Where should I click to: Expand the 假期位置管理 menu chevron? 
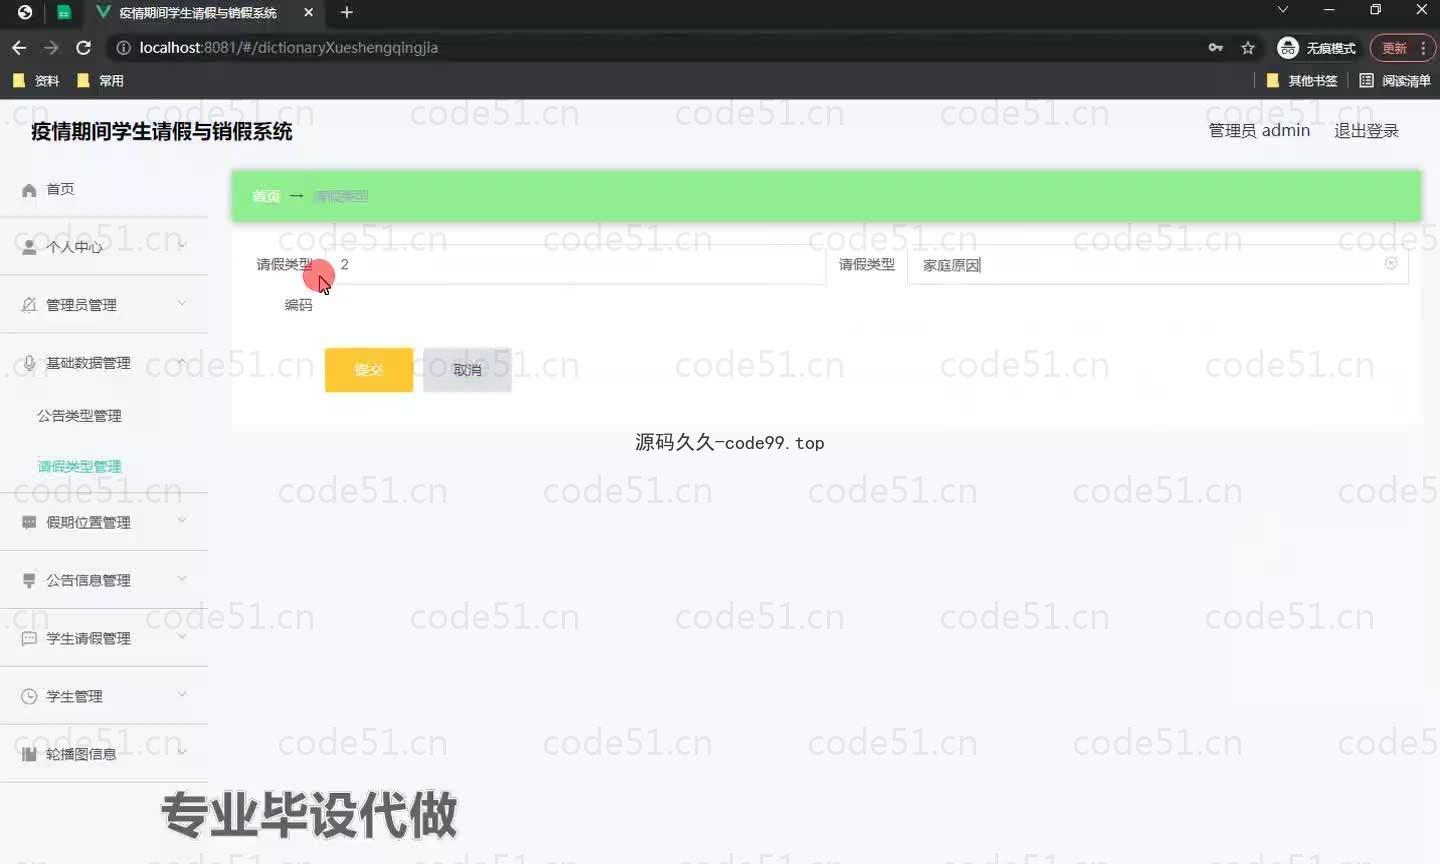182,520
